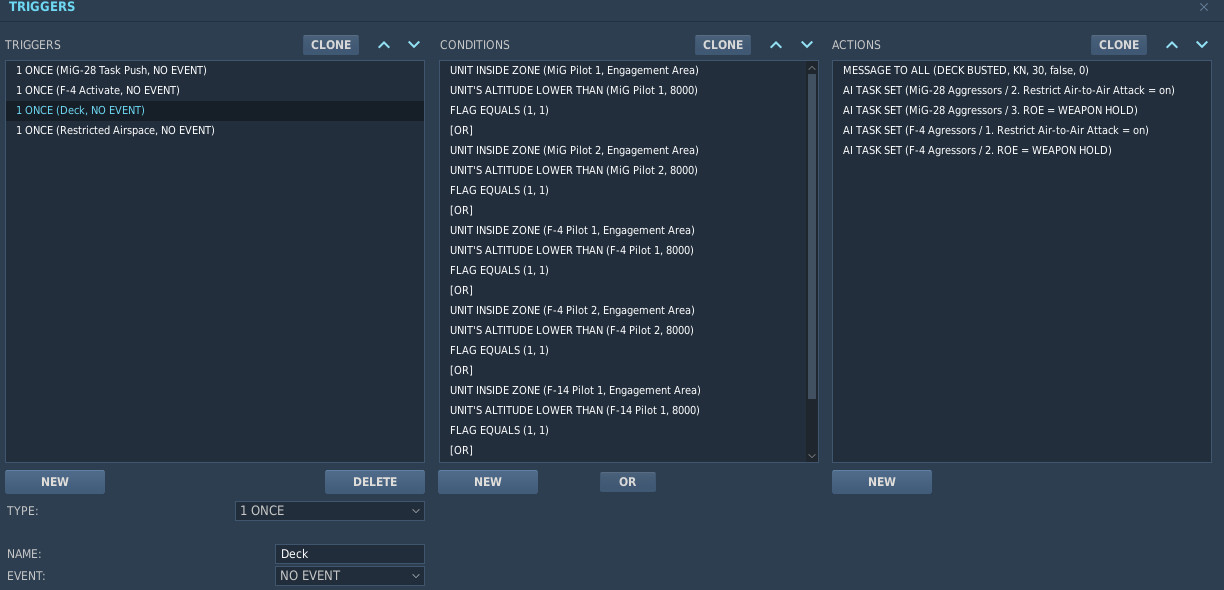
Task: Select altitude lower than F-4 Pilot 2 condition
Action: (623, 331)
